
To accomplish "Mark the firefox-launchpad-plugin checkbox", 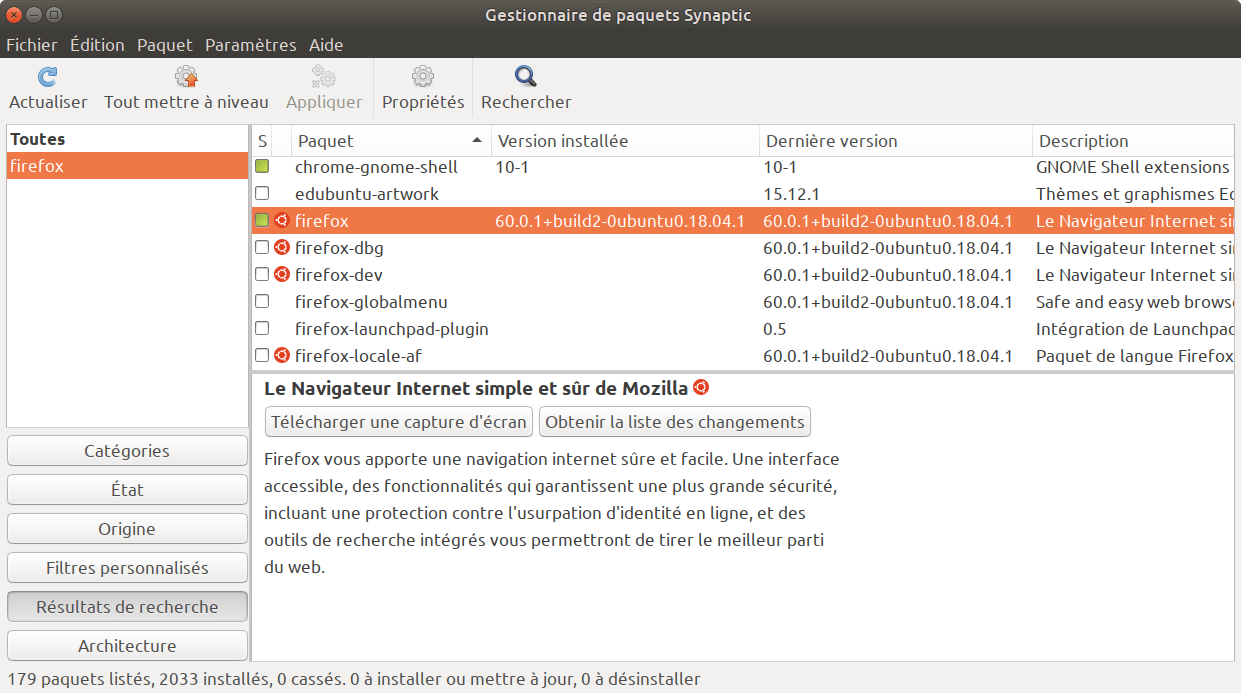I will (x=262, y=328).
